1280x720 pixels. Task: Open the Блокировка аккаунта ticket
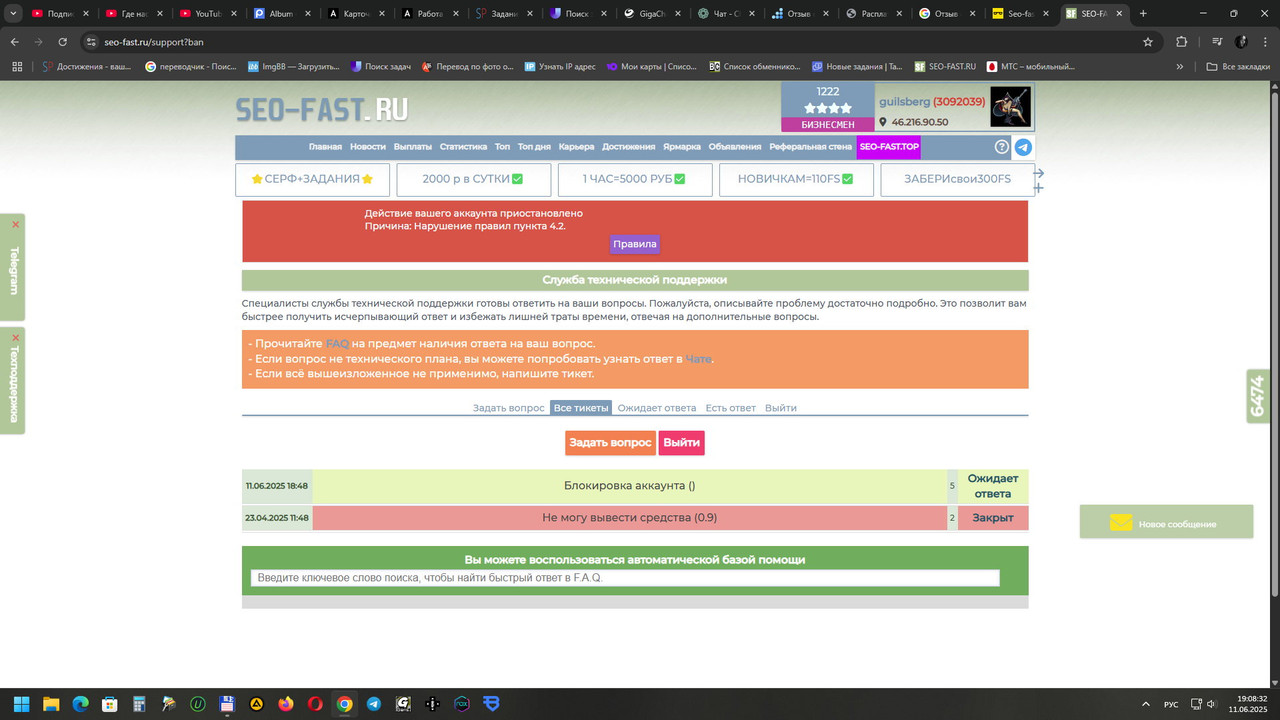coord(630,486)
